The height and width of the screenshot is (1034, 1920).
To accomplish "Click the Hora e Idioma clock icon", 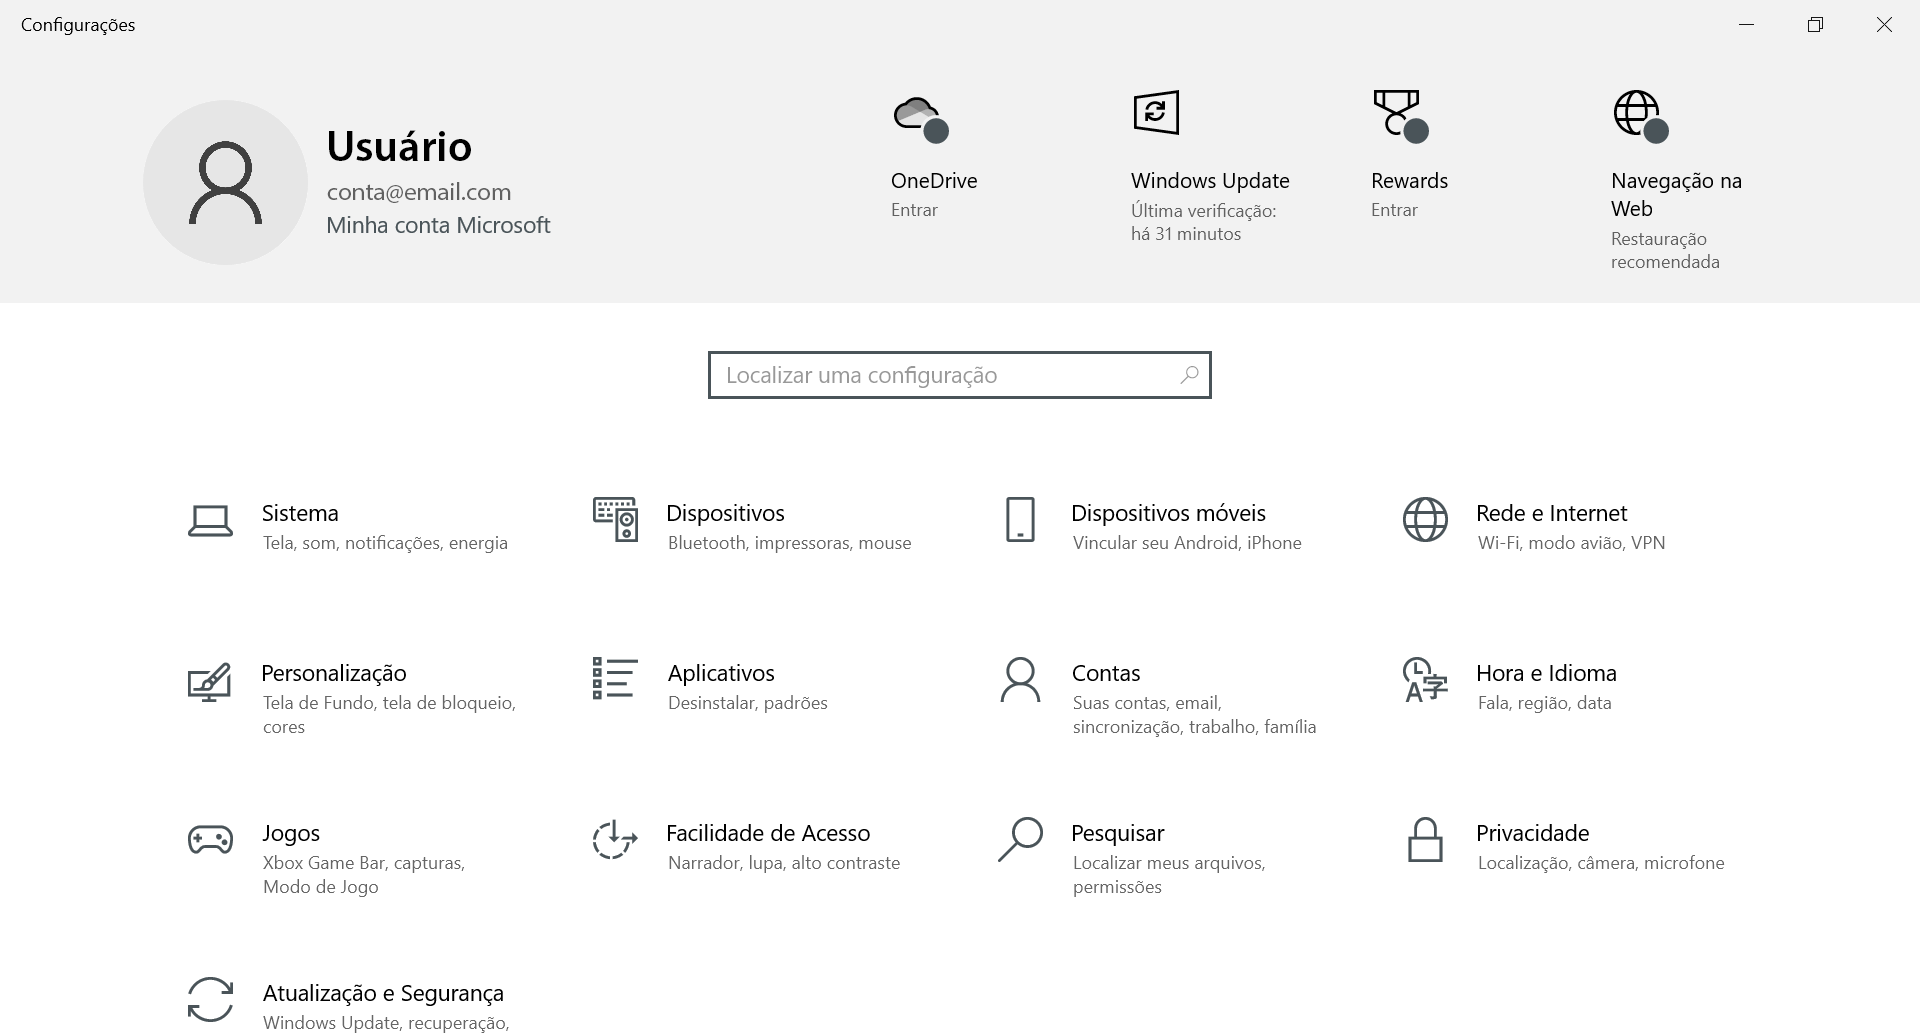I will [x=1425, y=680].
